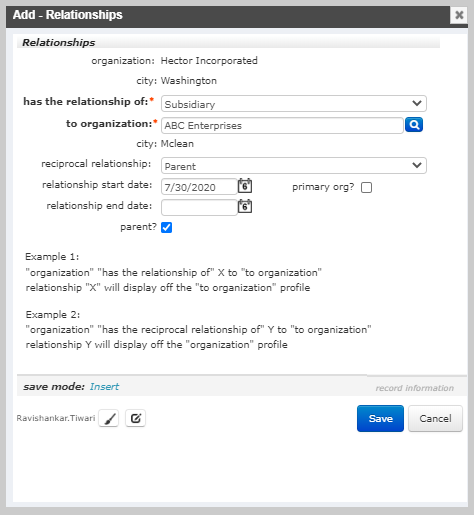This screenshot has height=515, width=474.
Task: Click the Save button
Action: click(x=380, y=419)
